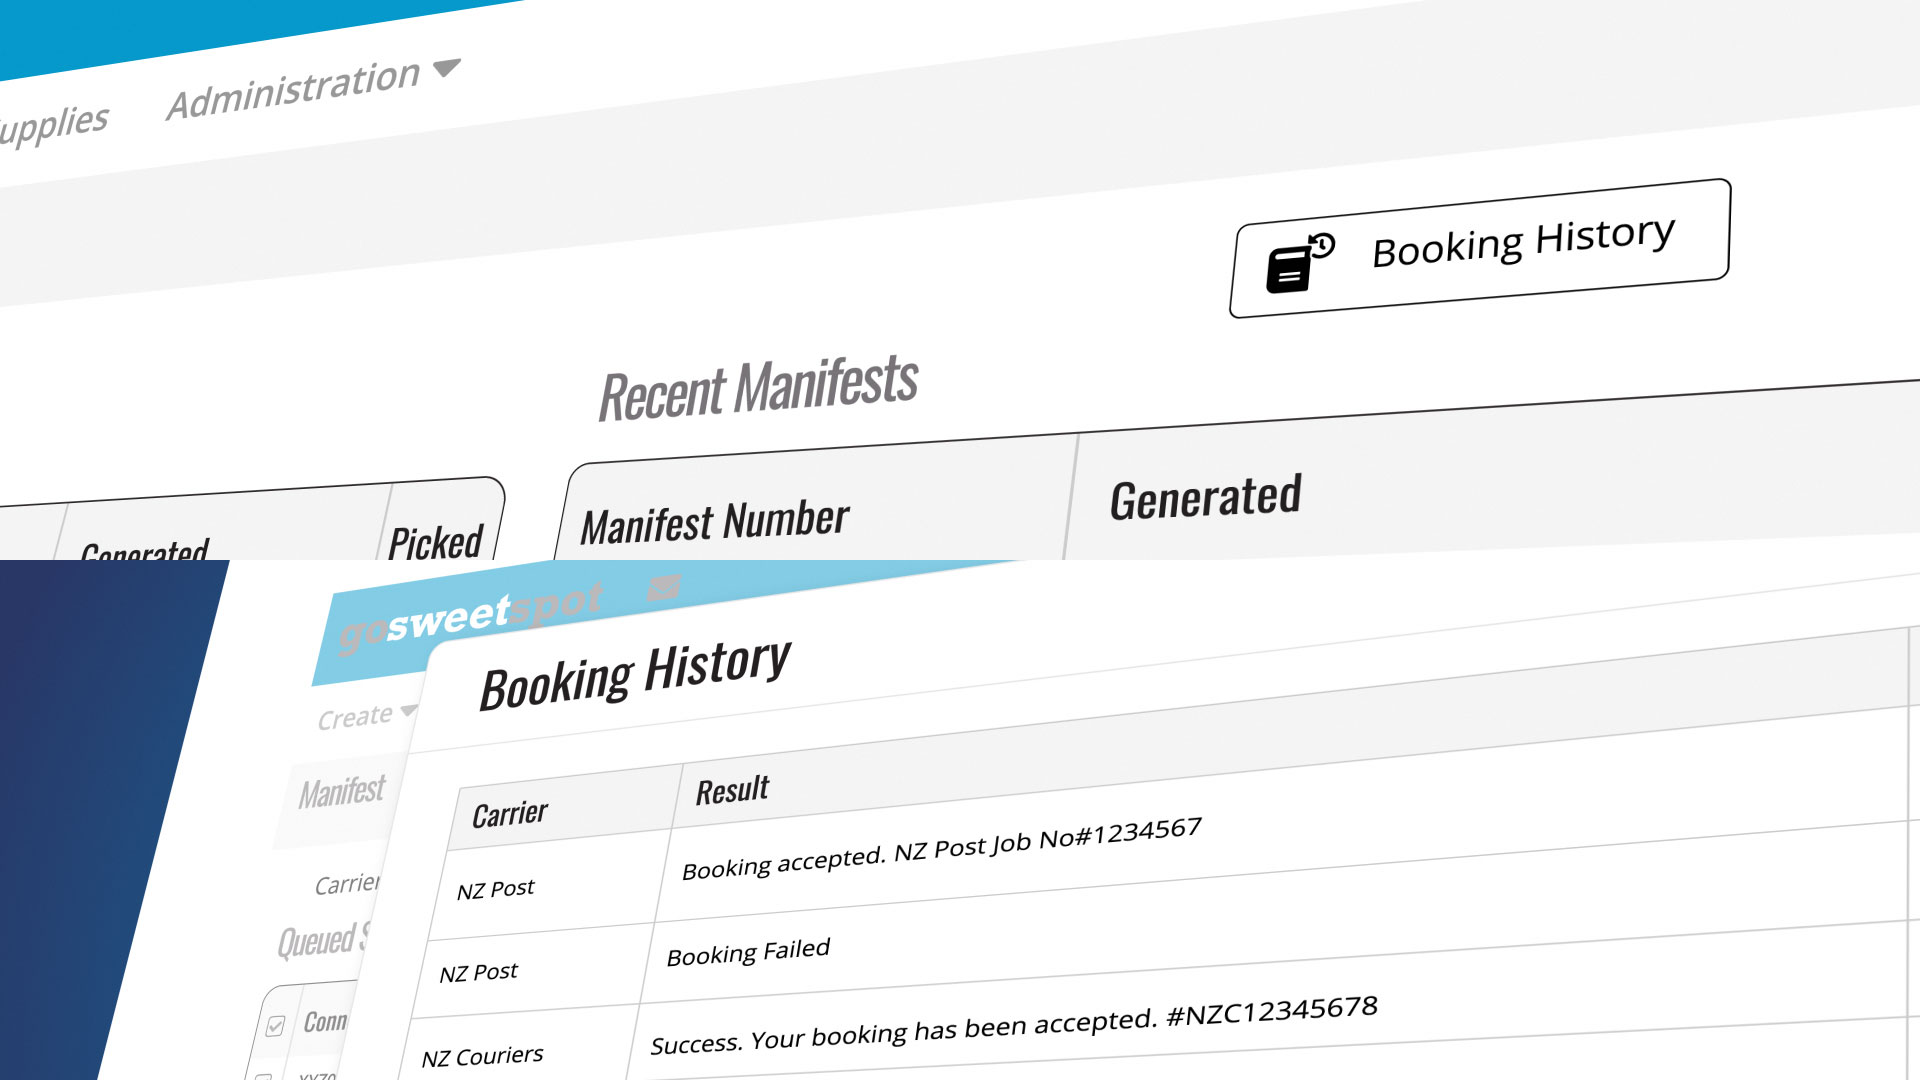Expand the Administration dropdown arrow

pos(446,68)
